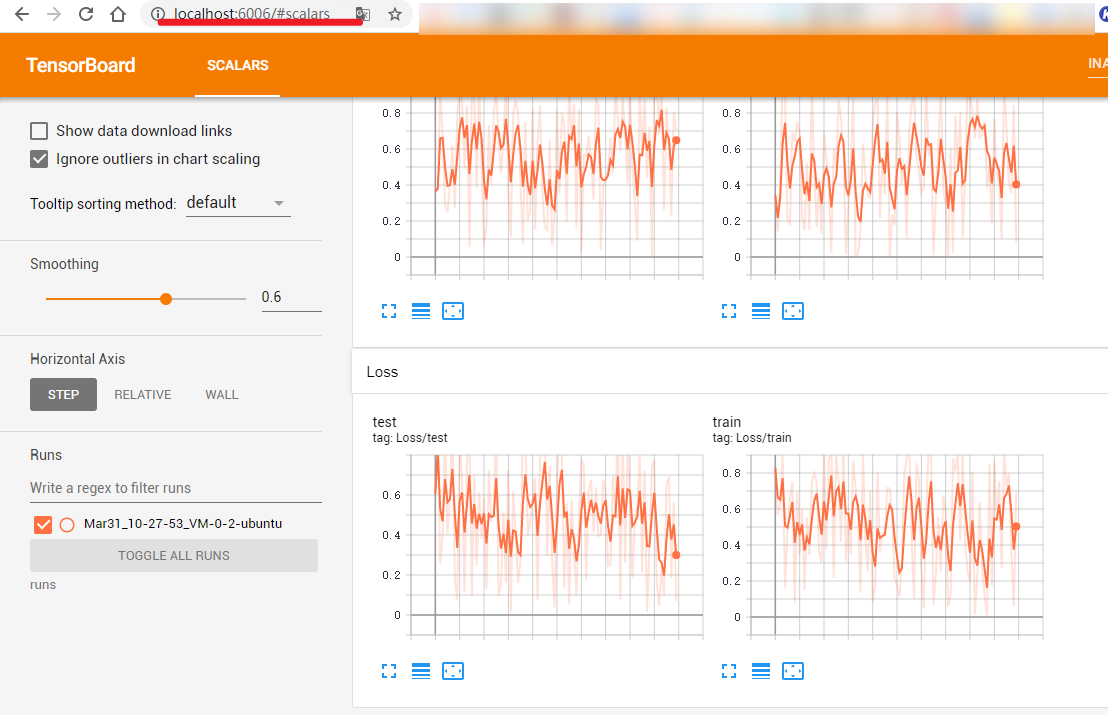Reload the TensorBoard page
The width and height of the screenshot is (1108, 715).
click(86, 14)
